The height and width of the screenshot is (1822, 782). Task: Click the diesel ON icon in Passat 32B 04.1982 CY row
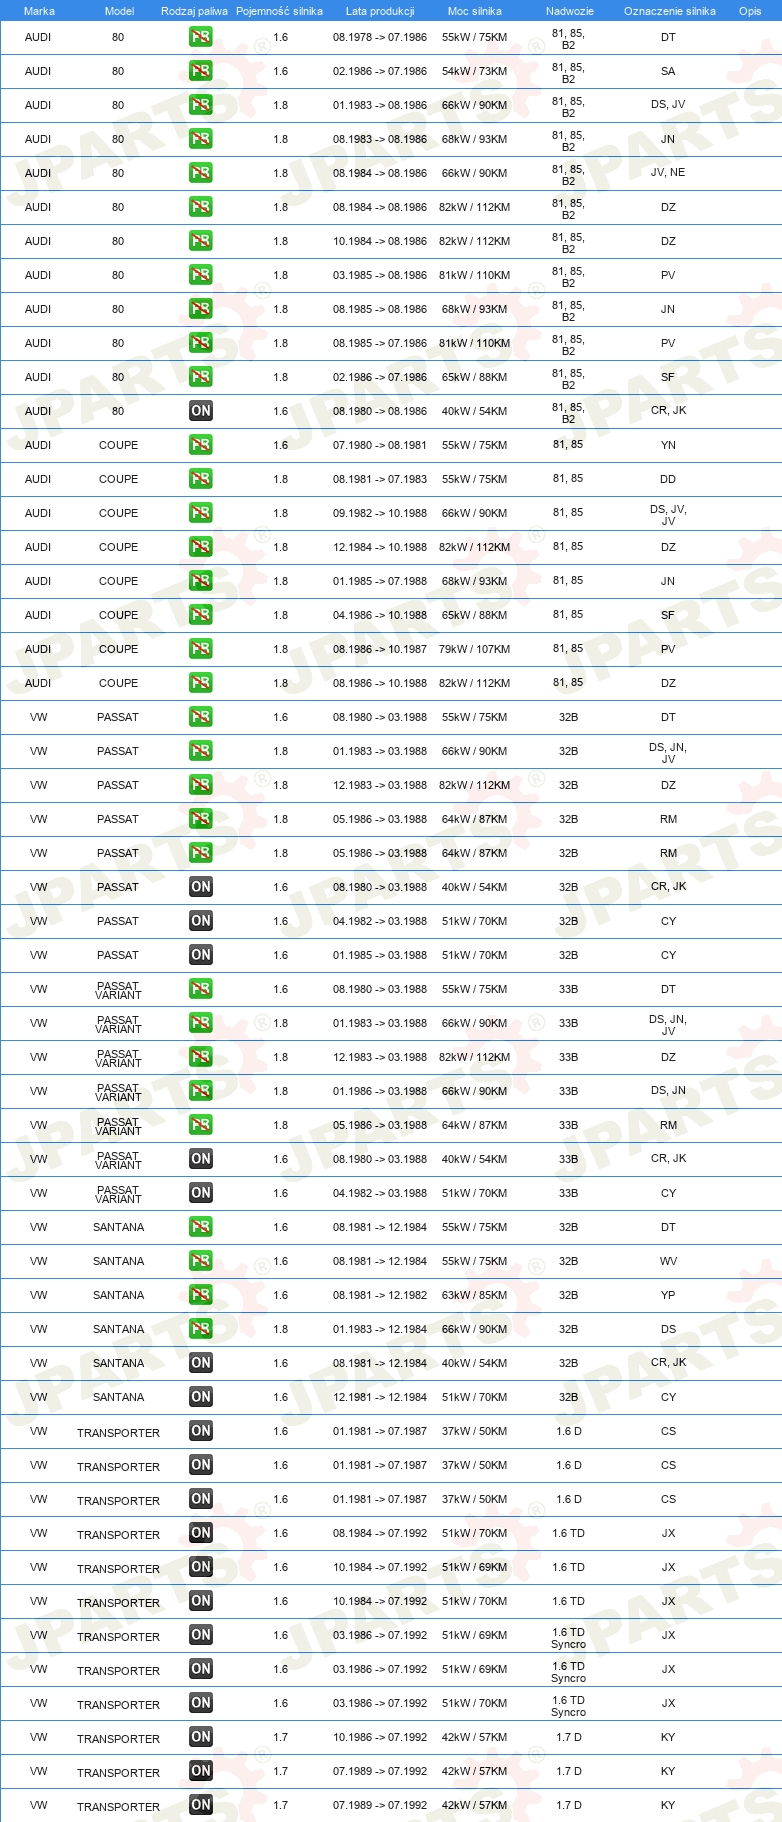pyautogui.click(x=201, y=921)
